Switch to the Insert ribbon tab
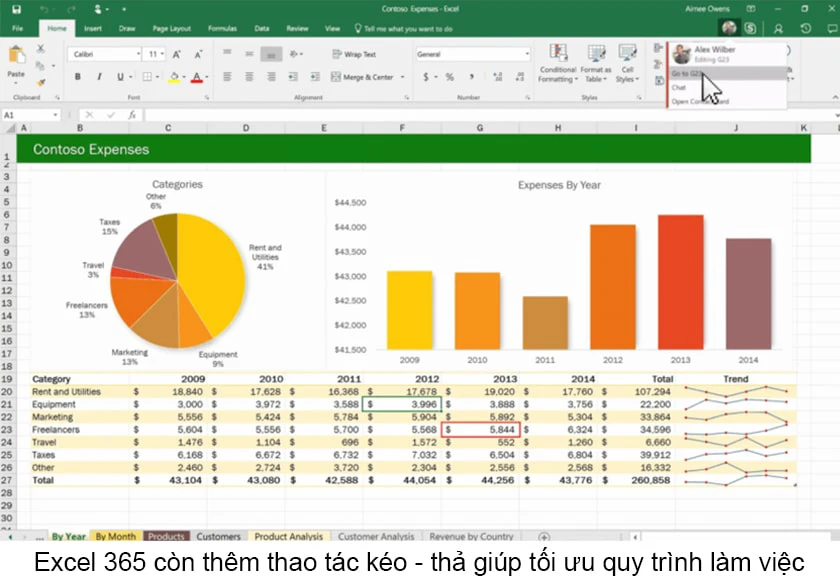 [93, 28]
